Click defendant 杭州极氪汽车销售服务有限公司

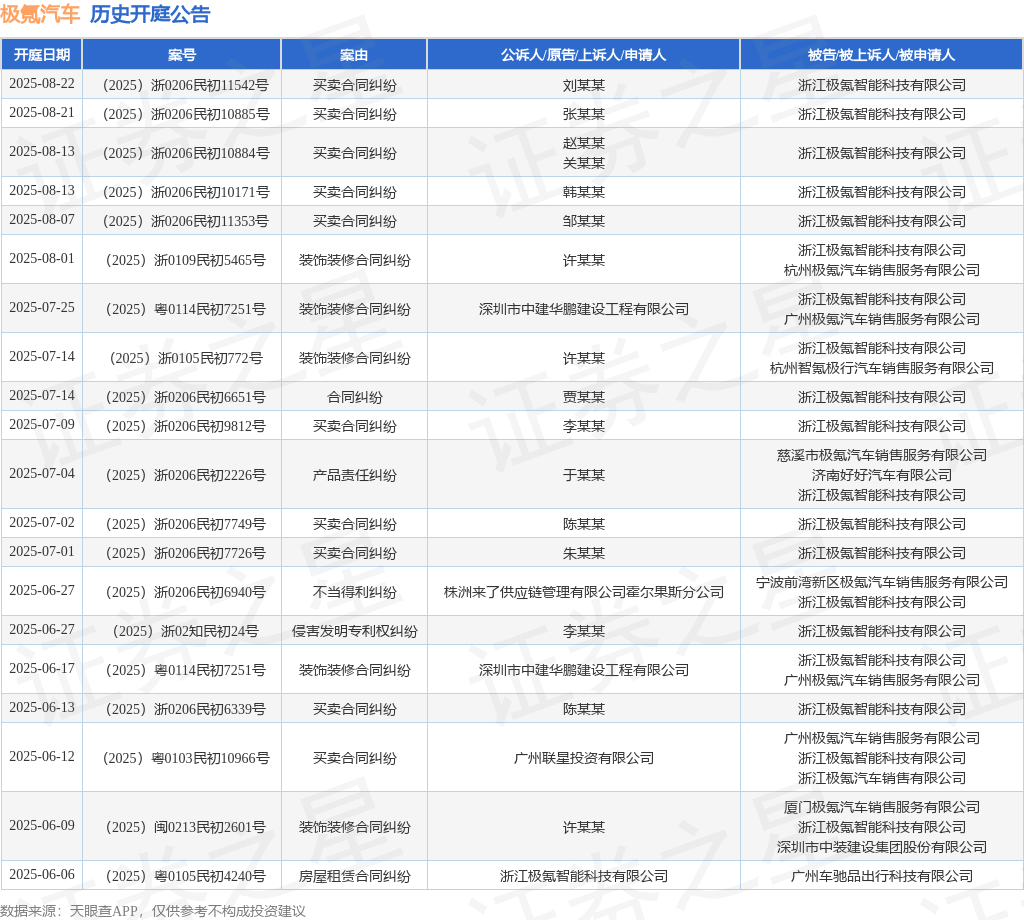pyautogui.click(x=882, y=270)
